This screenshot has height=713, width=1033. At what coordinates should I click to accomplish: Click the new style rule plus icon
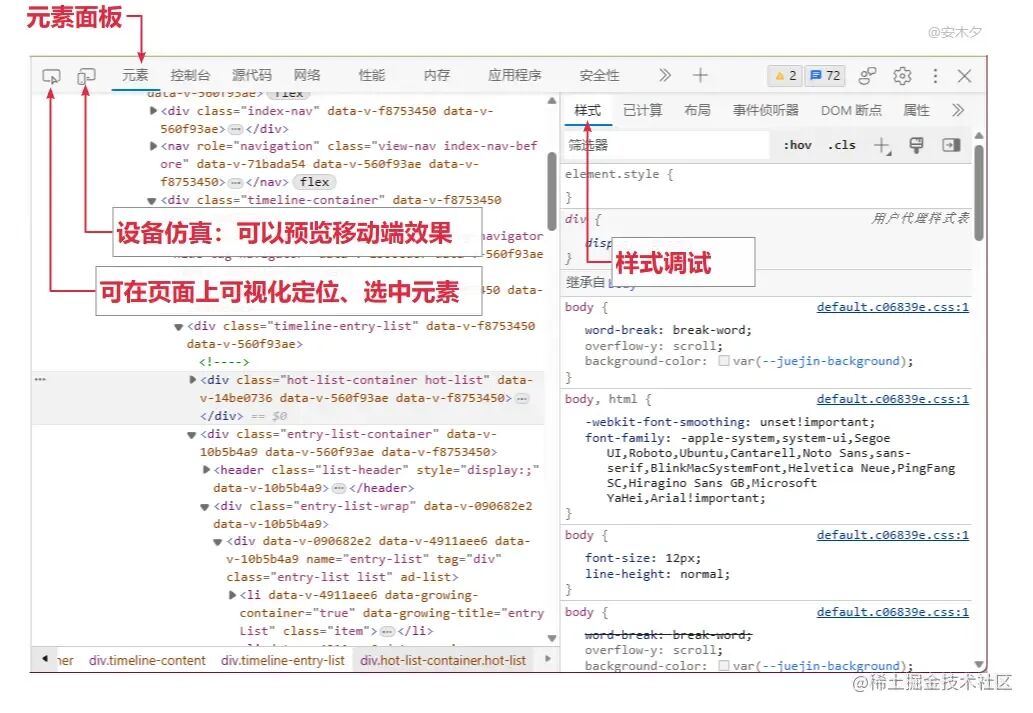click(882, 146)
